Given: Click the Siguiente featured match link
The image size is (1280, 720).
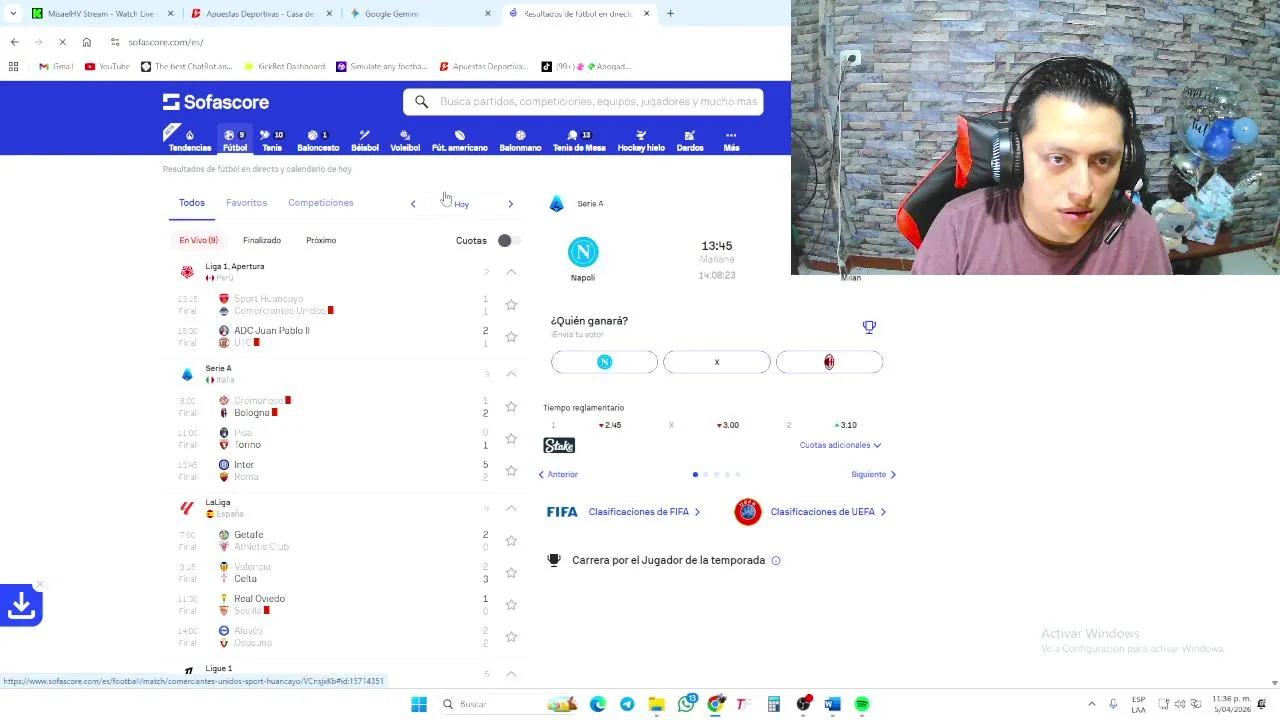Looking at the screenshot, I should tap(874, 474).
